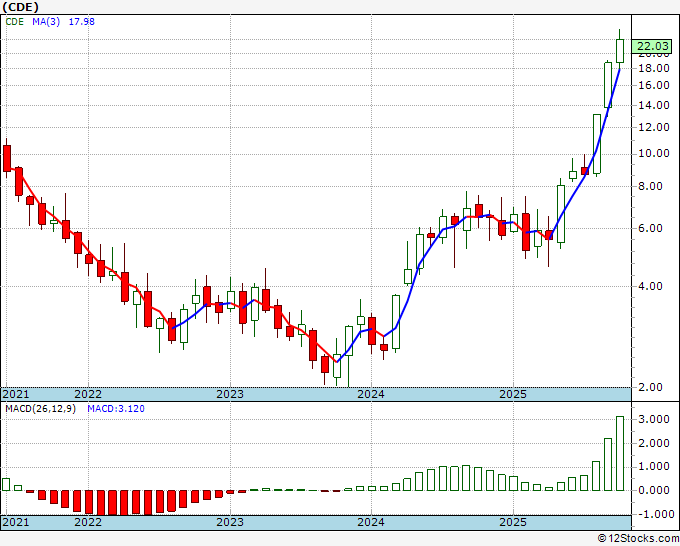Image resolution: width=680 pixels, height=546 pixels.
Task: Click the 0.000 MACD axis label
Action: click(654, 490)
